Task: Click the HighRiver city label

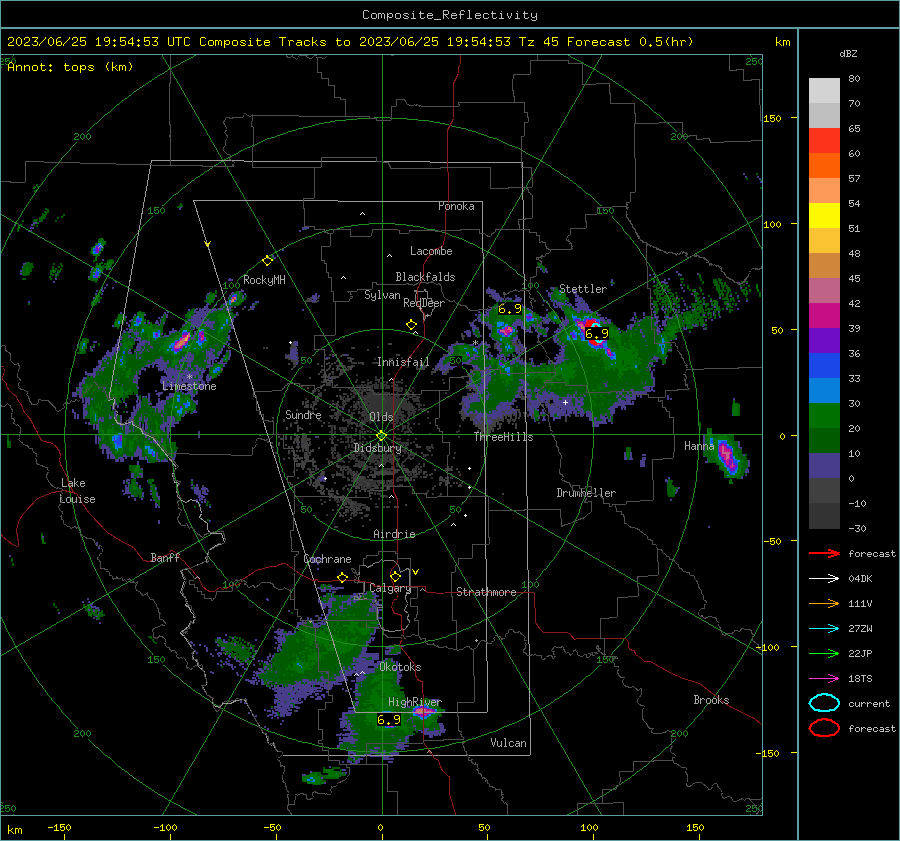Action: [414, 702]
